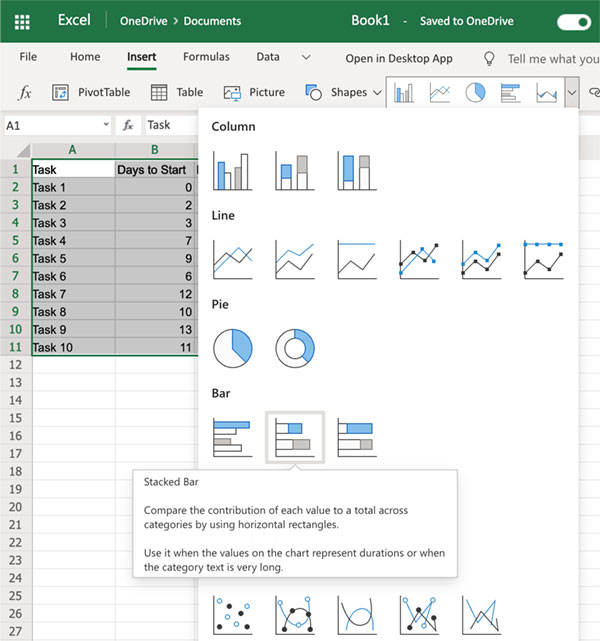
Task: Click the fx insert function button by formula bar
Action: [128, 125]
